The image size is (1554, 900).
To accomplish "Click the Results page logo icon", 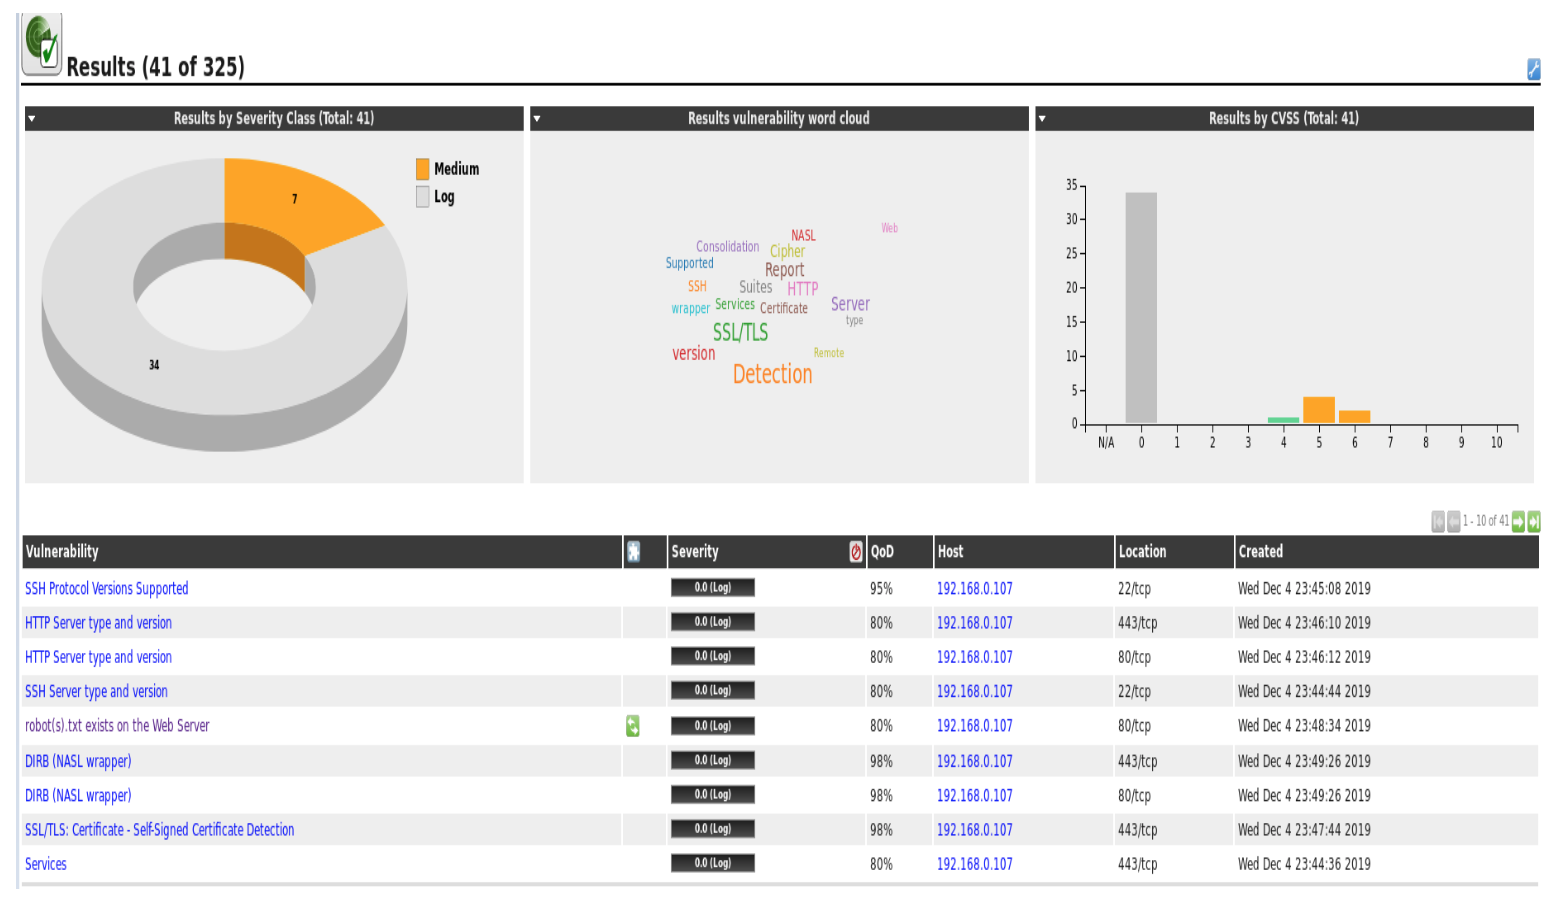I will [x=42, y=45].
